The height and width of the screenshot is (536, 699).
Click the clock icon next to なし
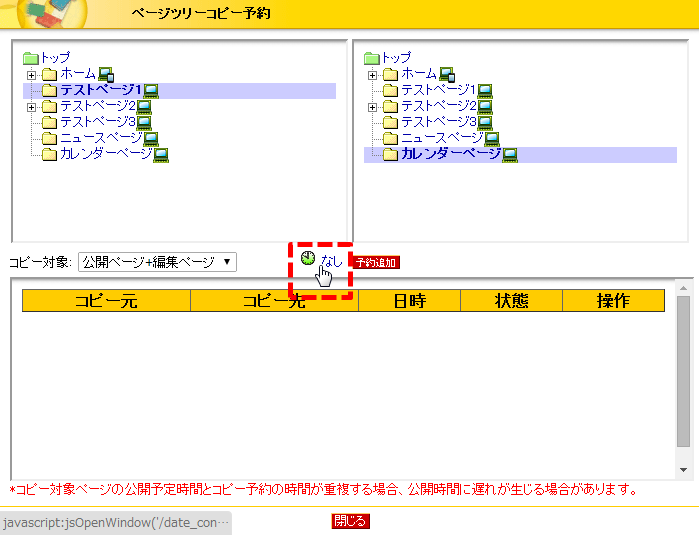tap(308, 258)
